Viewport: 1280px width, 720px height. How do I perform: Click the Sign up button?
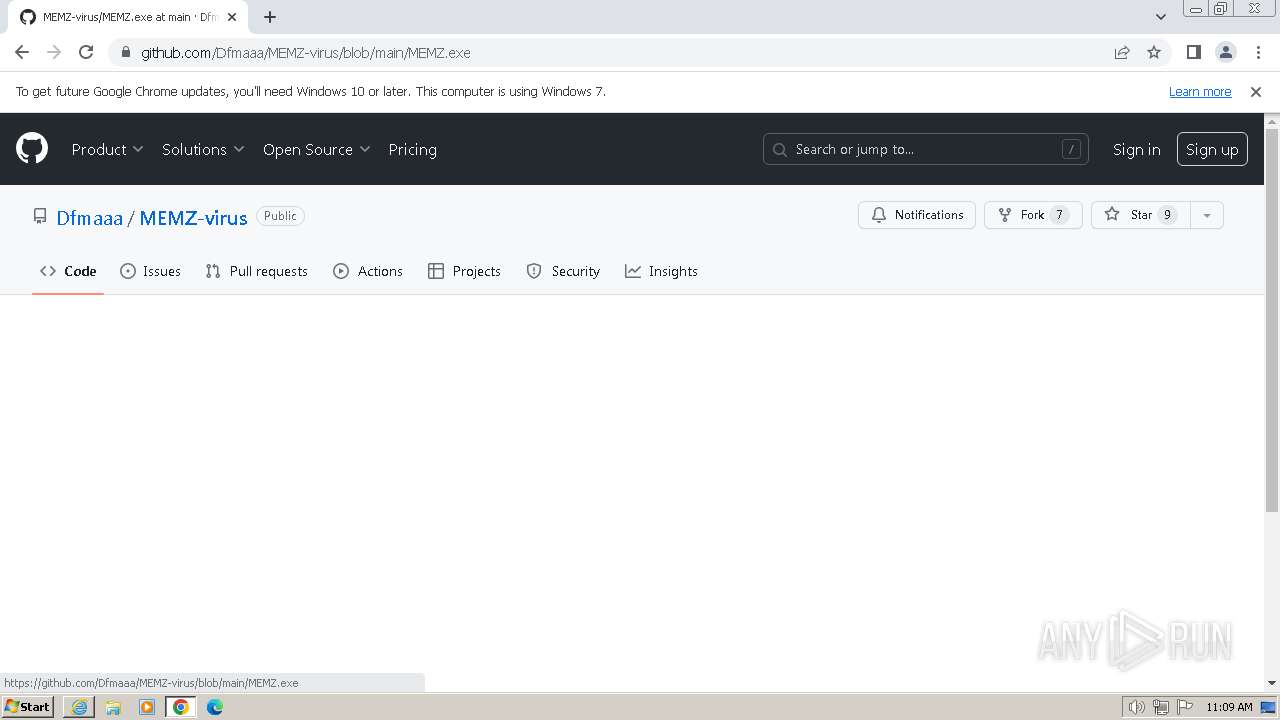click(x=1212, y=149)
